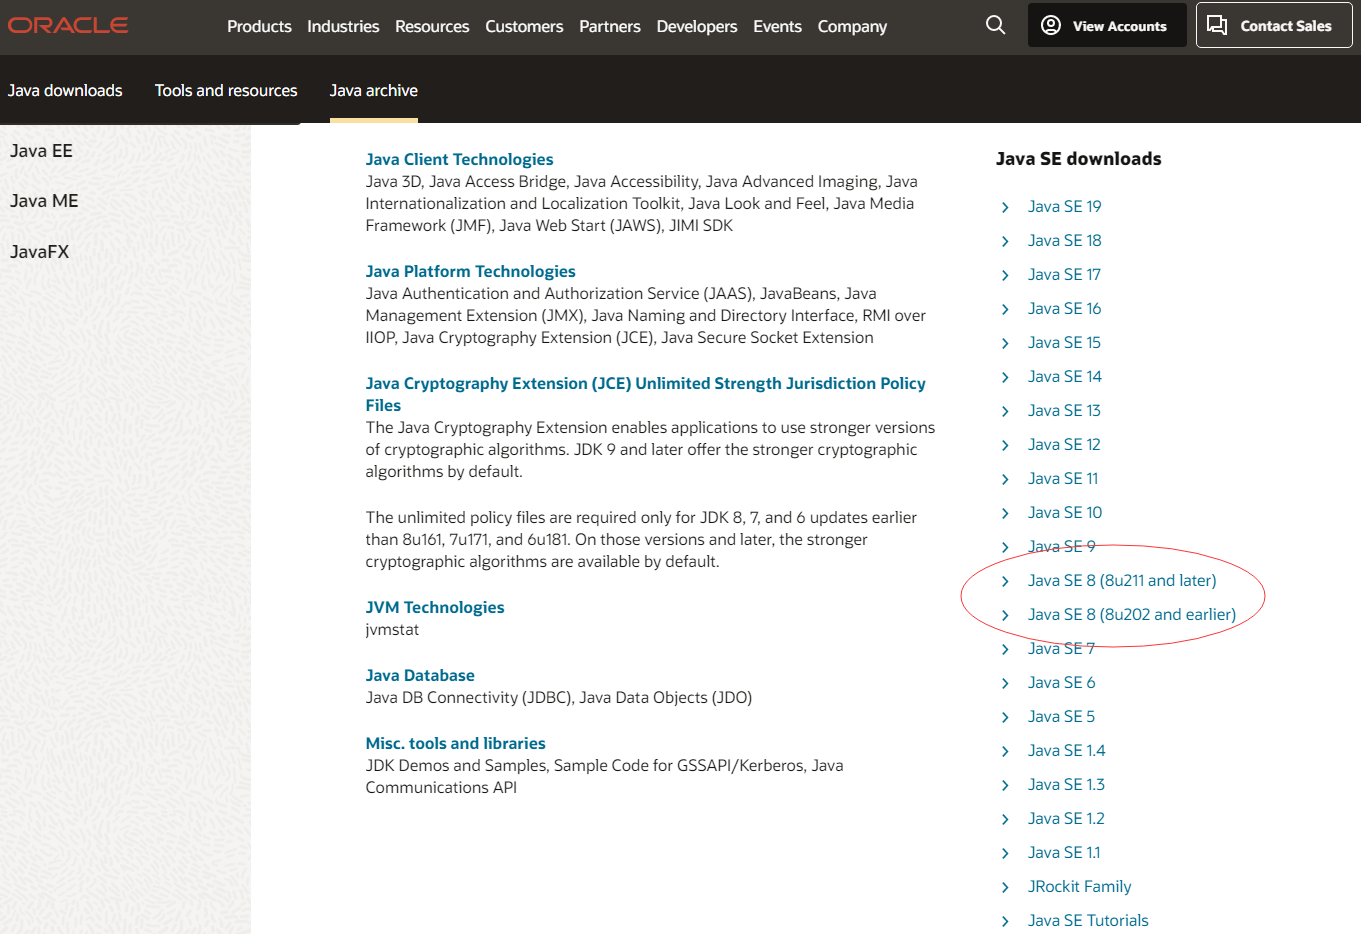The image size is (1361, 934).
Task: Open the search magnifier icon
Action: (x=995, y=25)
